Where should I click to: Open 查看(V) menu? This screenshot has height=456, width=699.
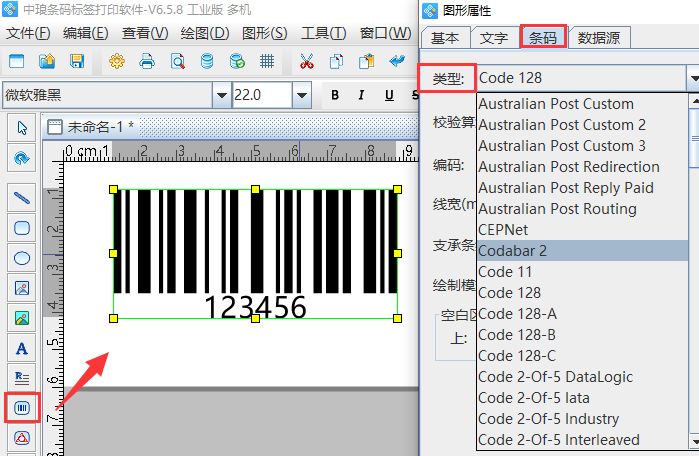point(145,33)
